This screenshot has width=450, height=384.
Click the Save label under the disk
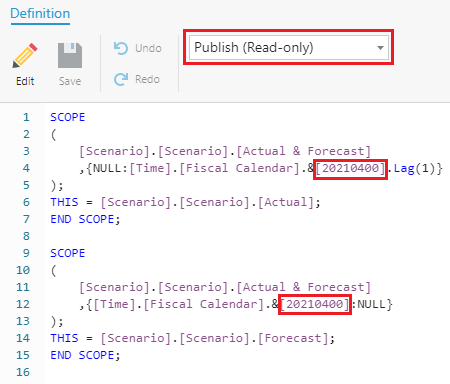coord(70,81)
